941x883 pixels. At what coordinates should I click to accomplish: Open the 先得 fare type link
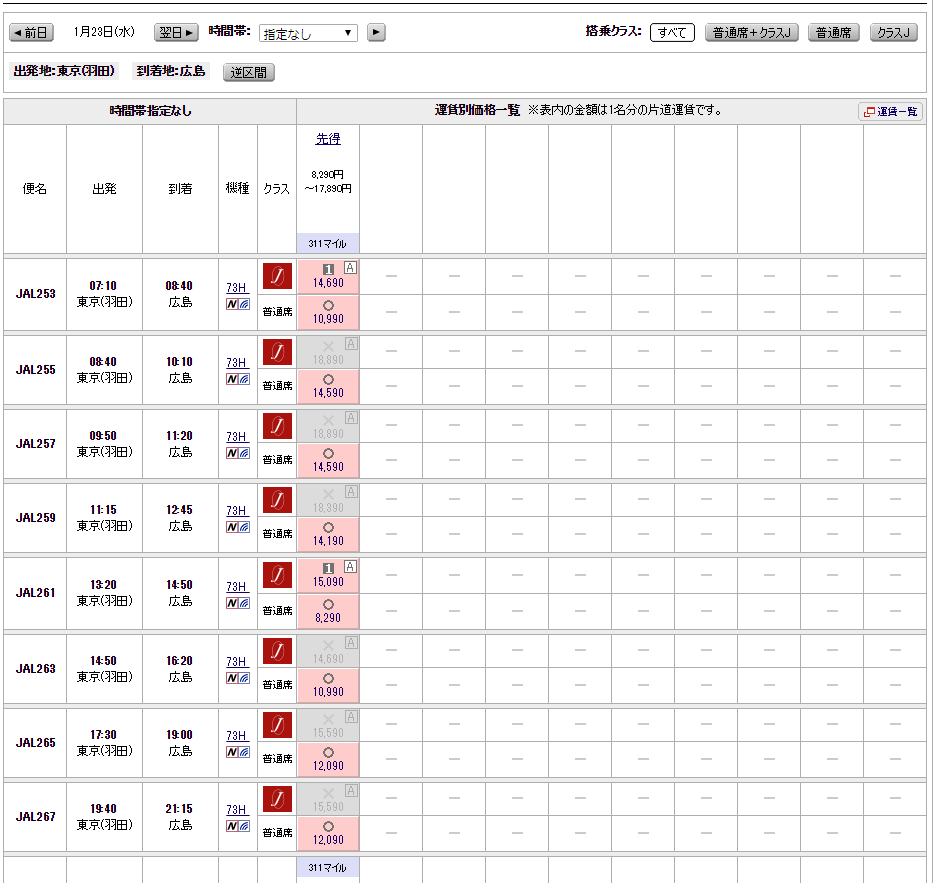coord(328,139)
